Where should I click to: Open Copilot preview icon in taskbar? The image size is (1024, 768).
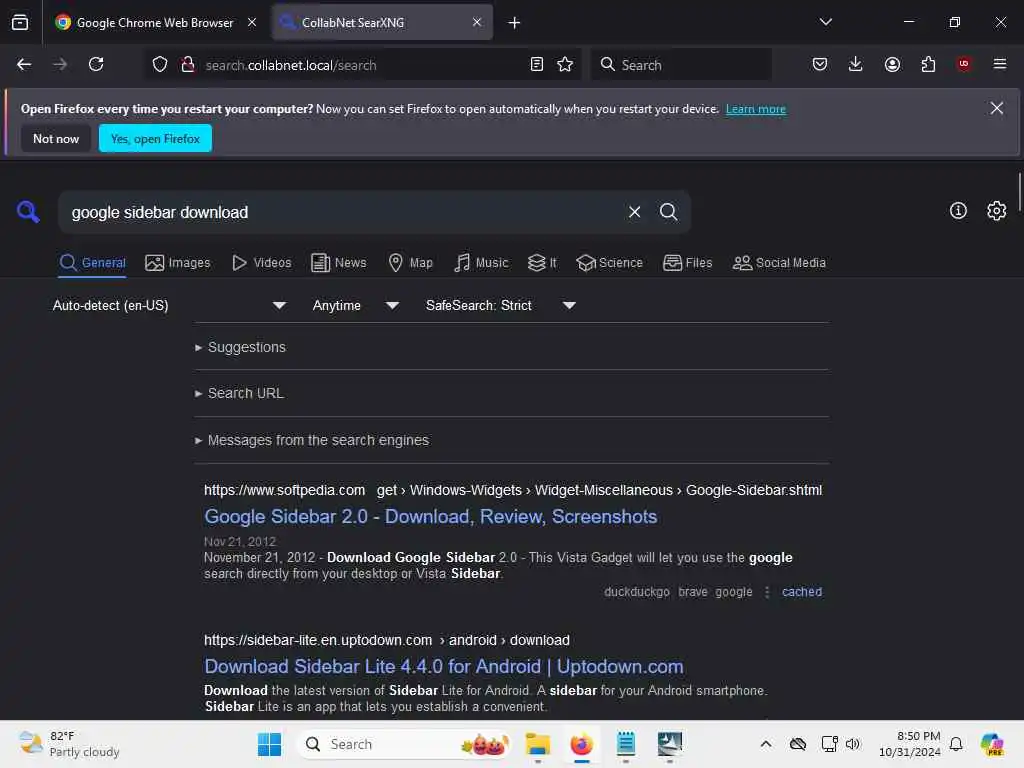tap(992, 744)
